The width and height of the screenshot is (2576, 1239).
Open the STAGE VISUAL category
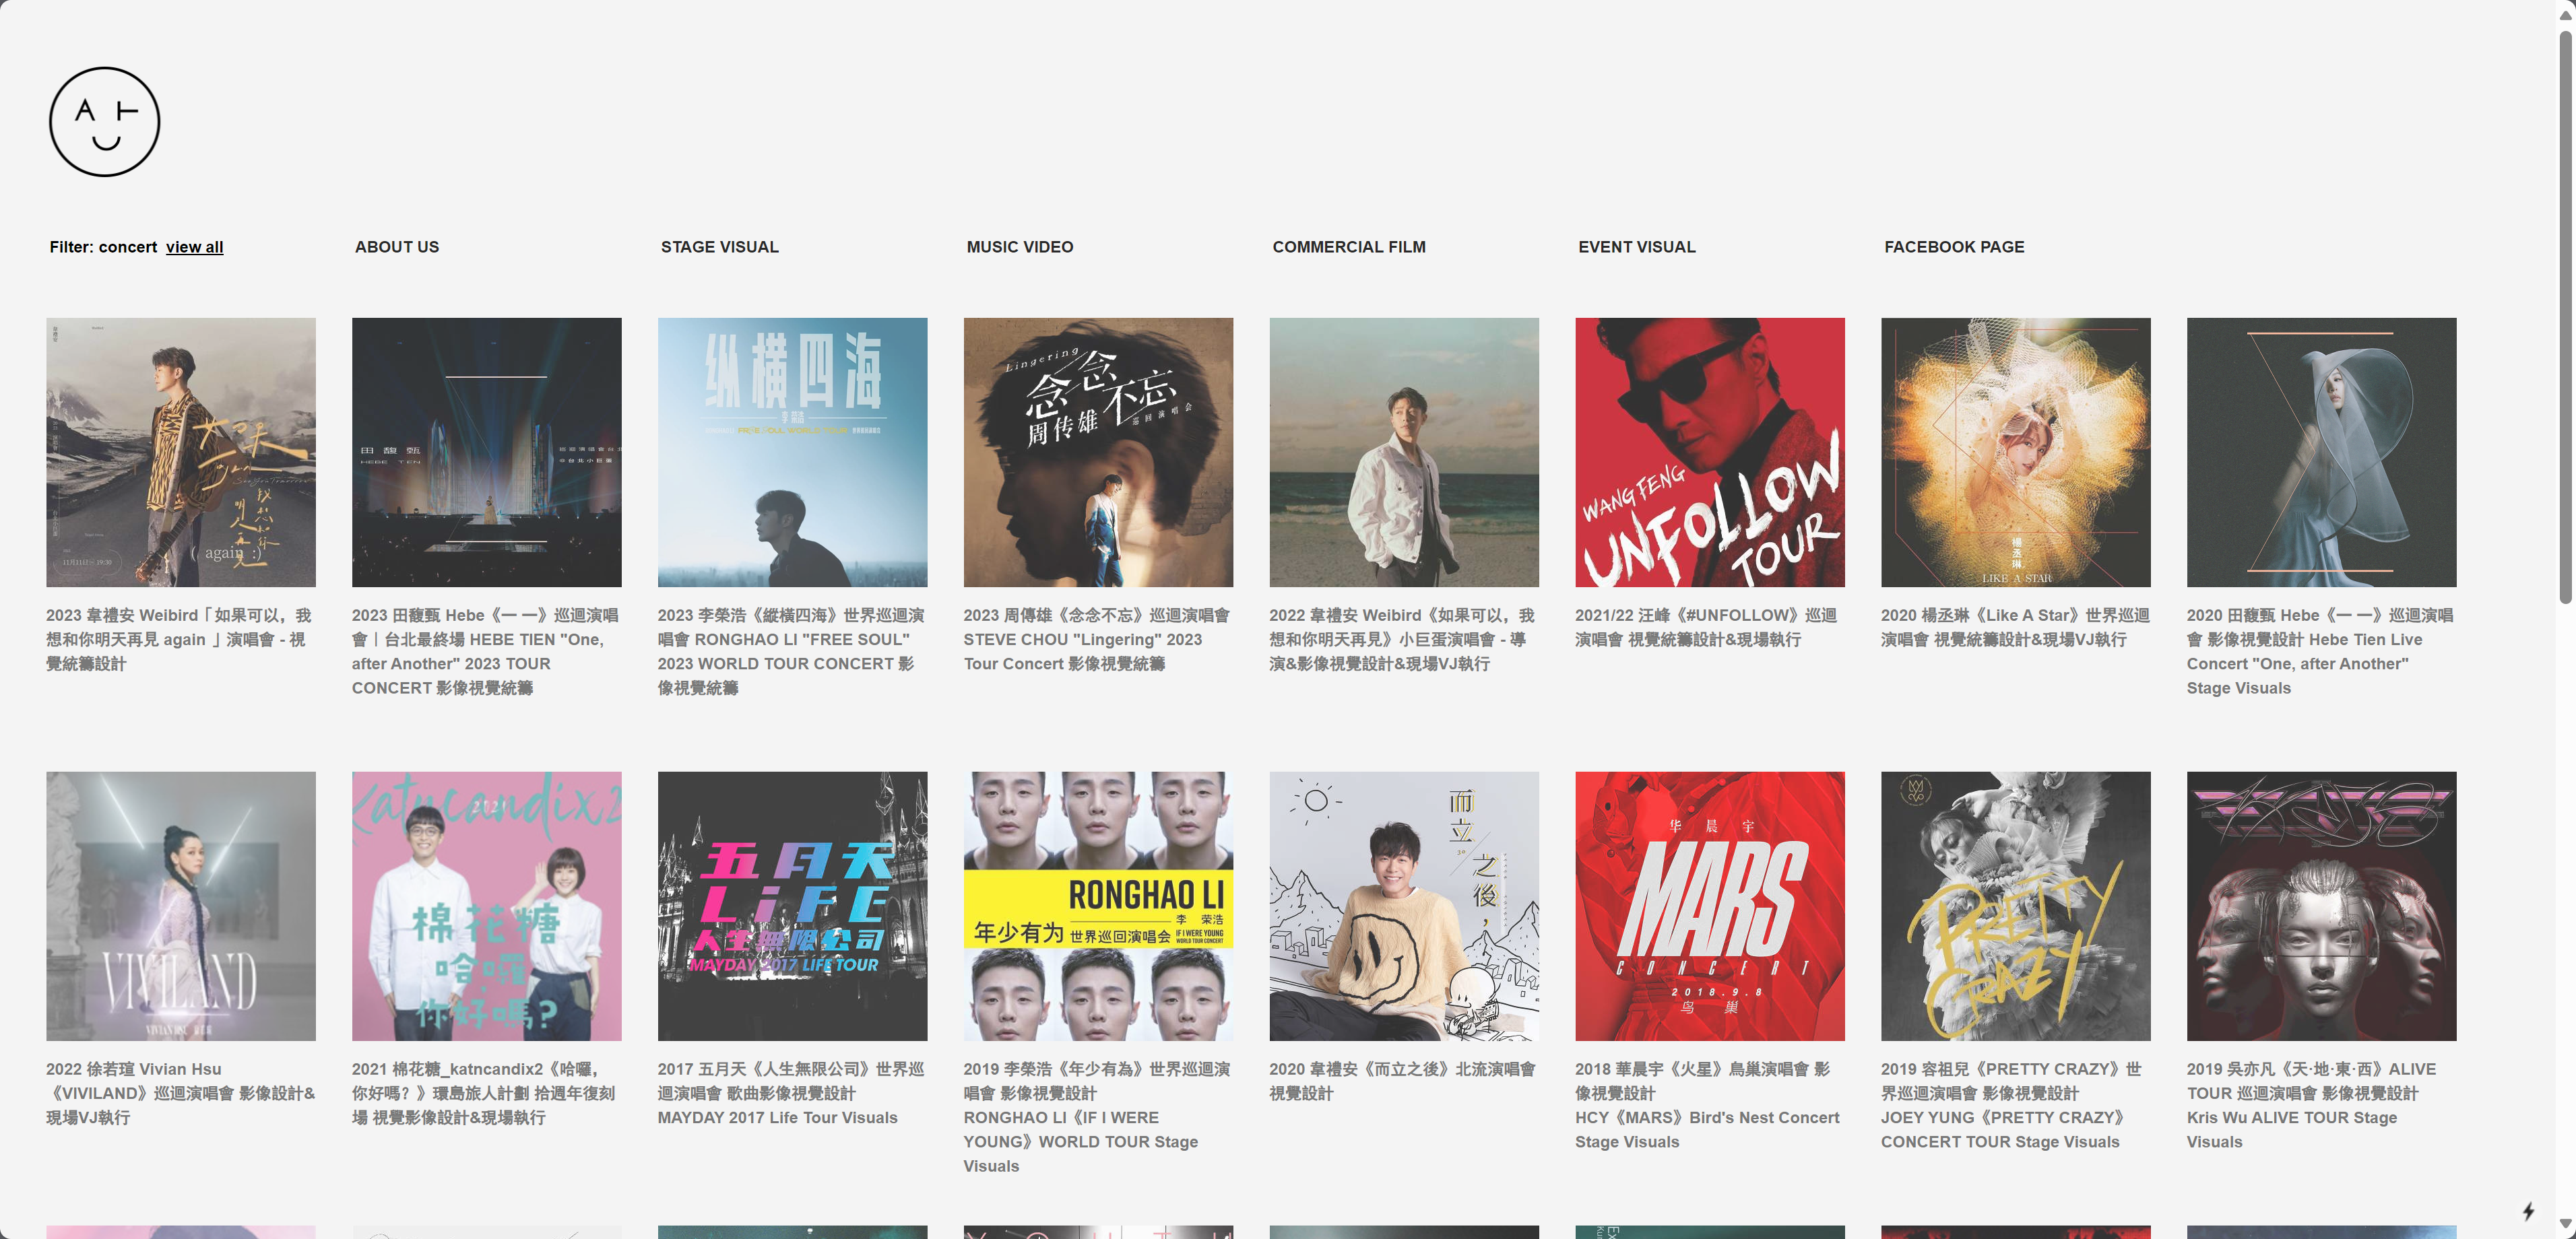click(719, 247)
